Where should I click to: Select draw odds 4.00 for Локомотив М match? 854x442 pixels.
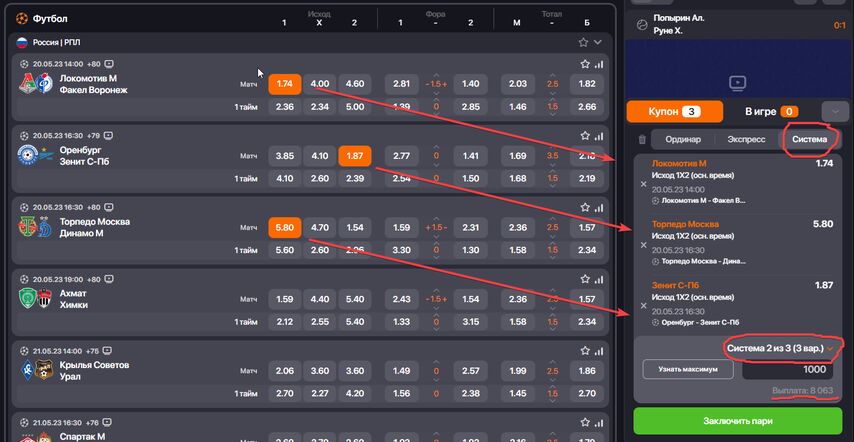pos(320,84)
